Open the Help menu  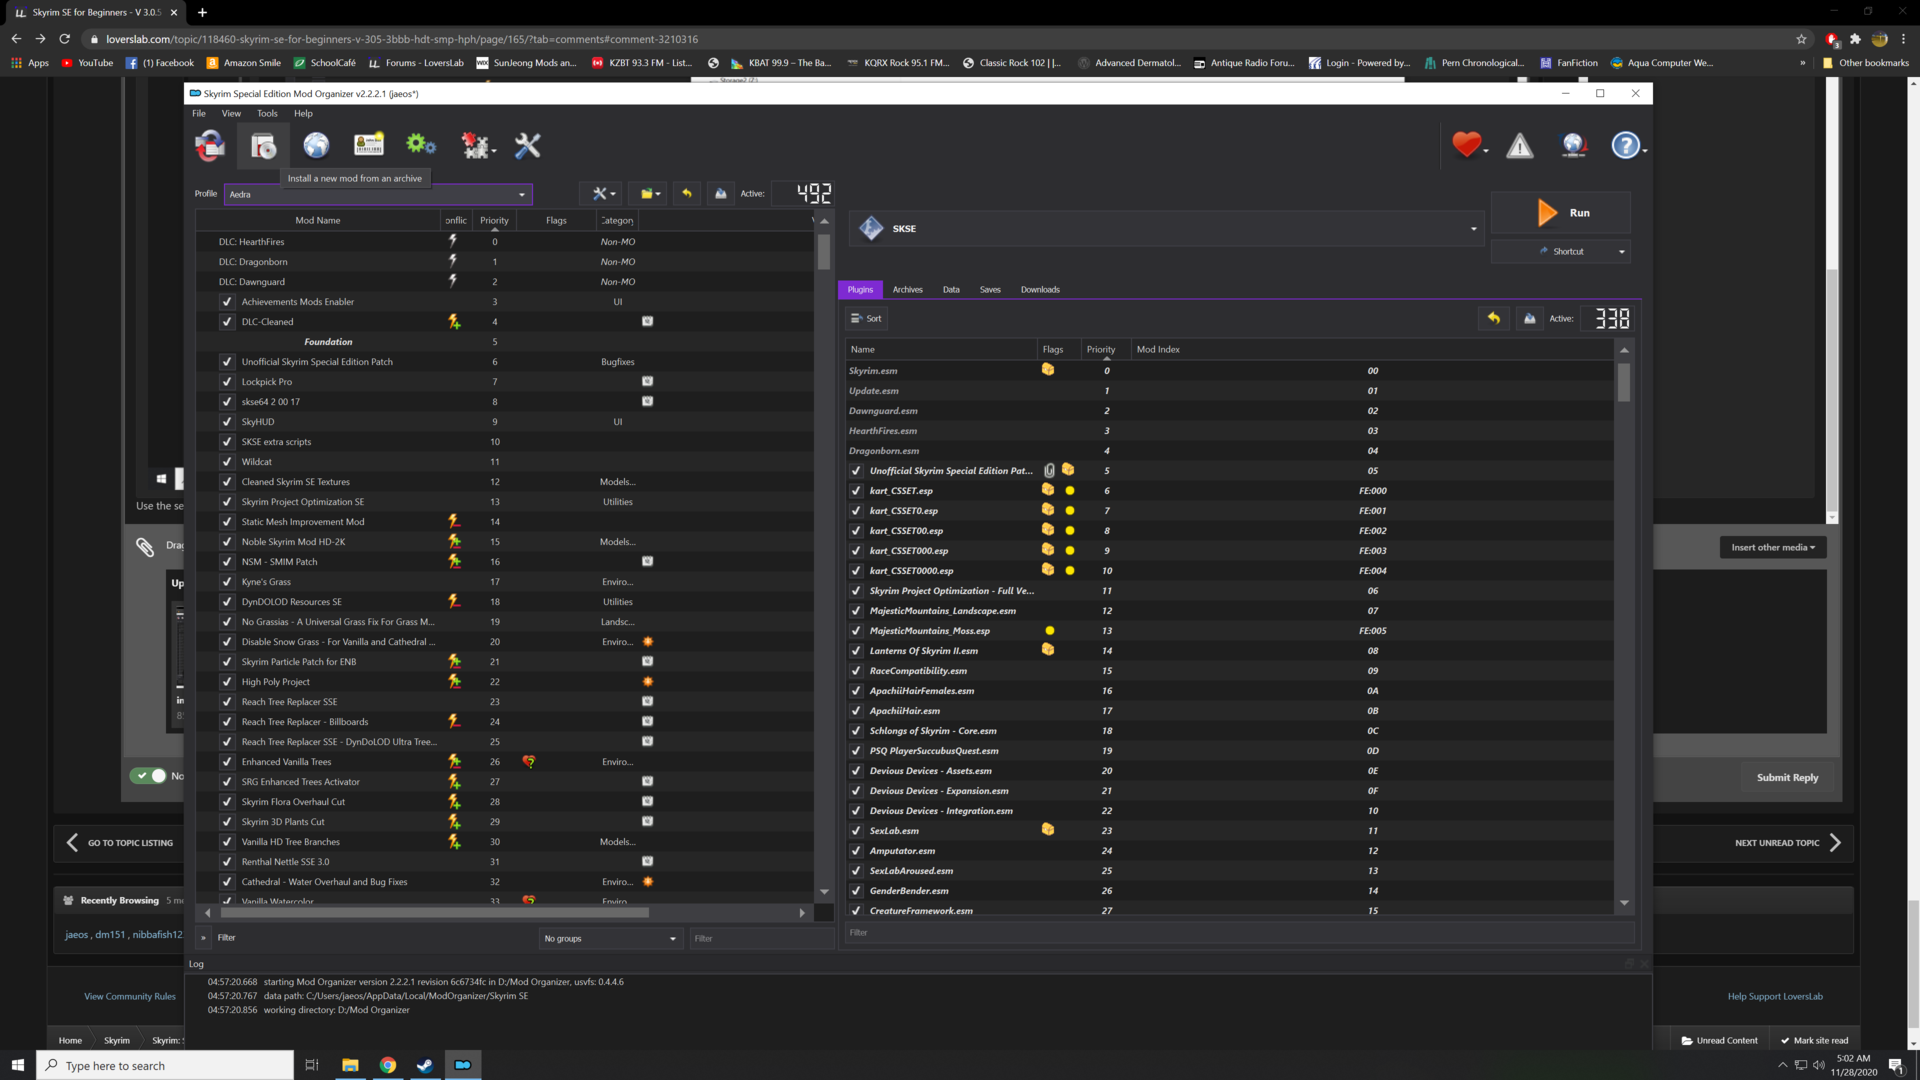[x=303, y=114]
